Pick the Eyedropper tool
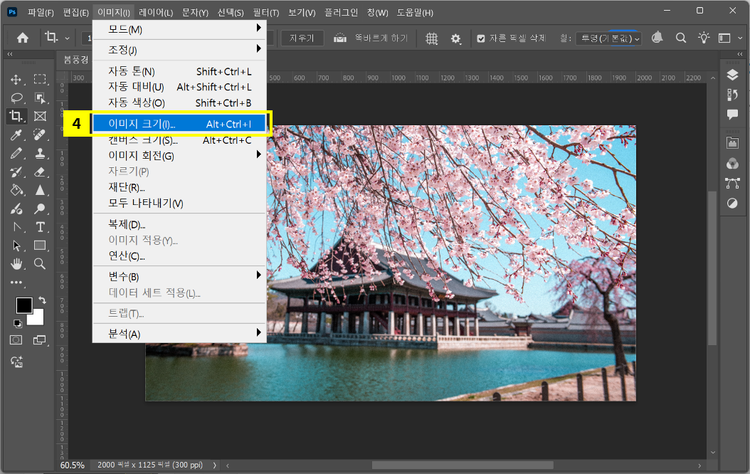Viewport: 750px width, 474px height. click(x=17, y=135)
